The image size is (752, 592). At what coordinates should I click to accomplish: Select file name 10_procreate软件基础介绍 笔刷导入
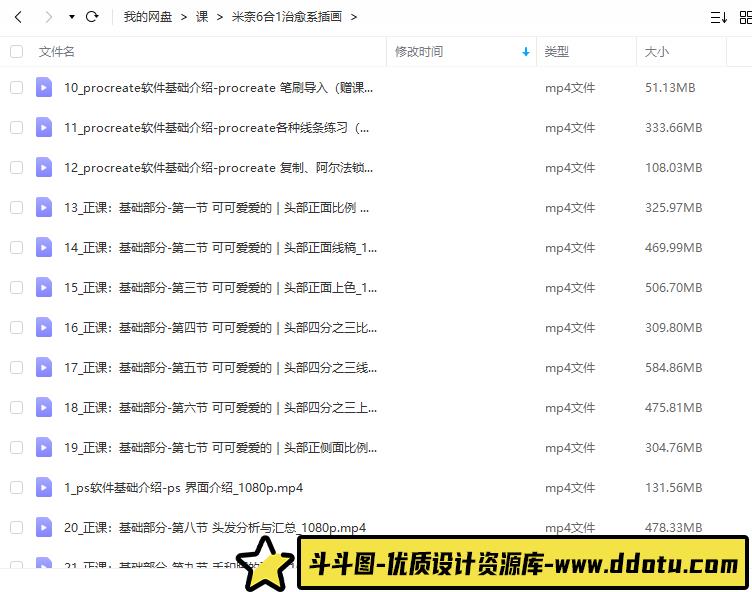218,88
